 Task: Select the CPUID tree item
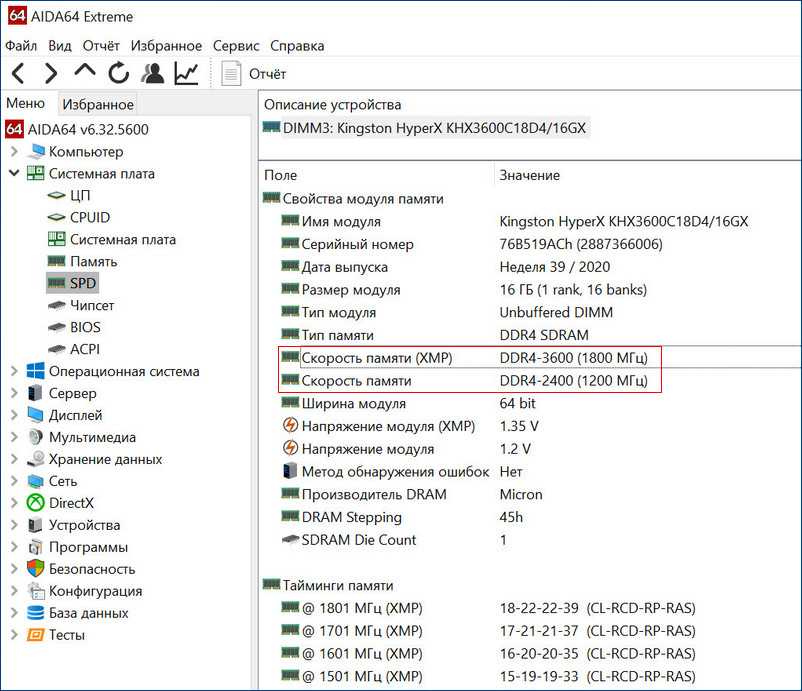pyautogui.click(x=89, y=217)
